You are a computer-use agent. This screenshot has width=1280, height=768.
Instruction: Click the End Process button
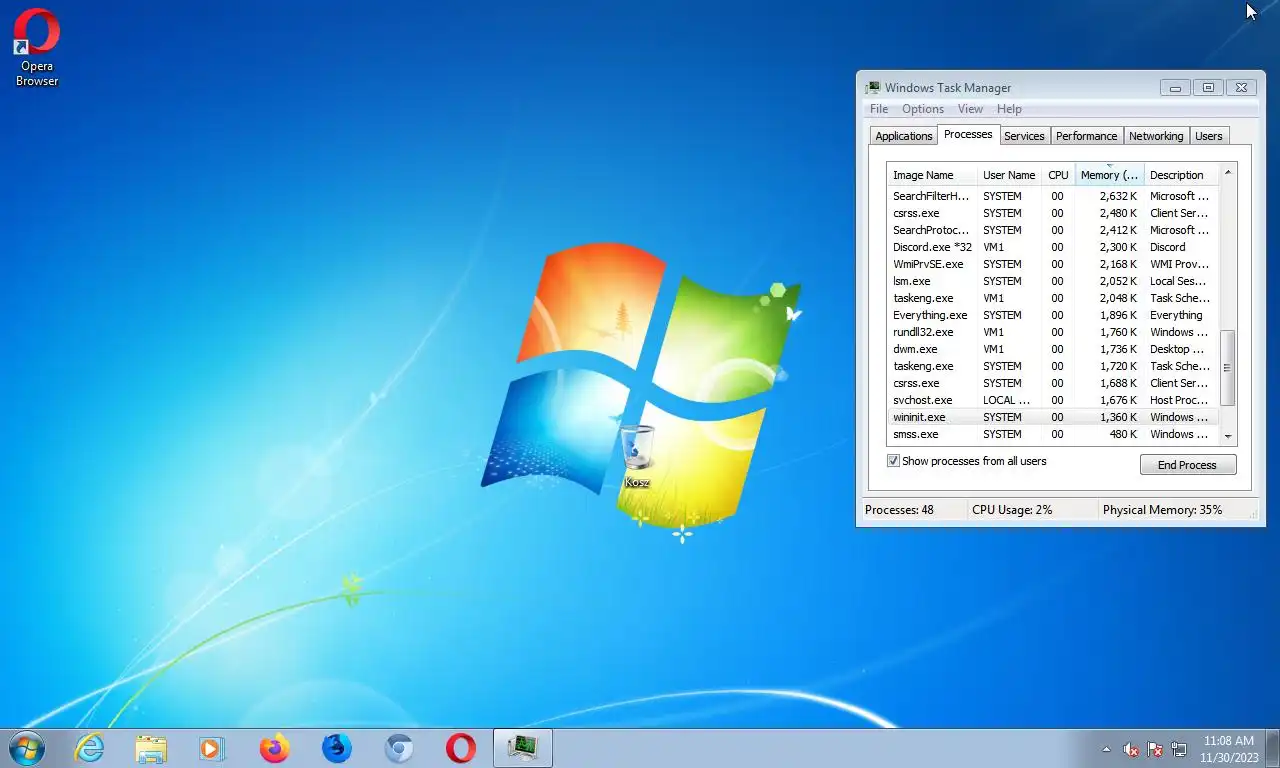[1188, 465]
